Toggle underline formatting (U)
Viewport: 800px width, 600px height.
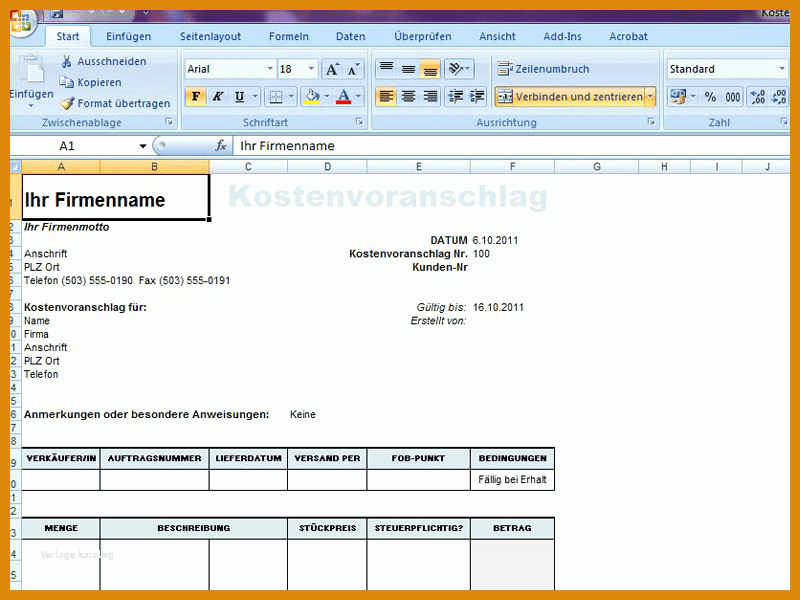[x=239, y=96]
